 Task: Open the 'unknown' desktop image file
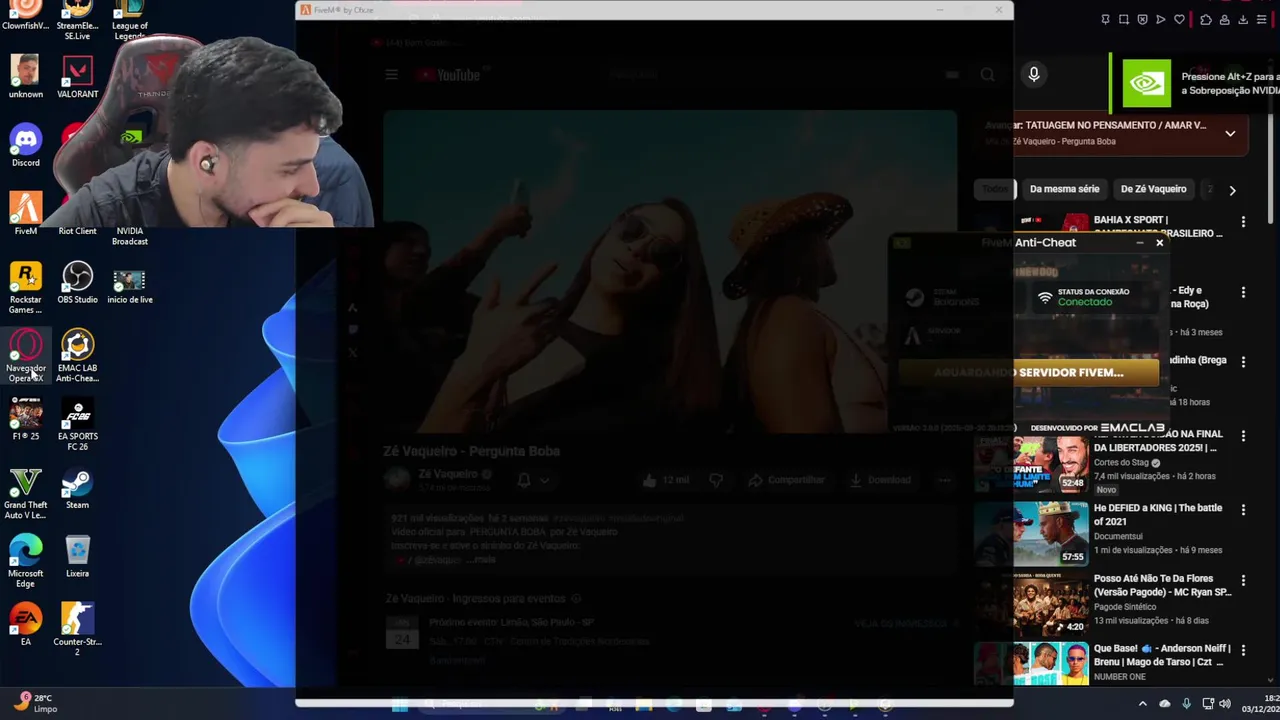point(26,77)
